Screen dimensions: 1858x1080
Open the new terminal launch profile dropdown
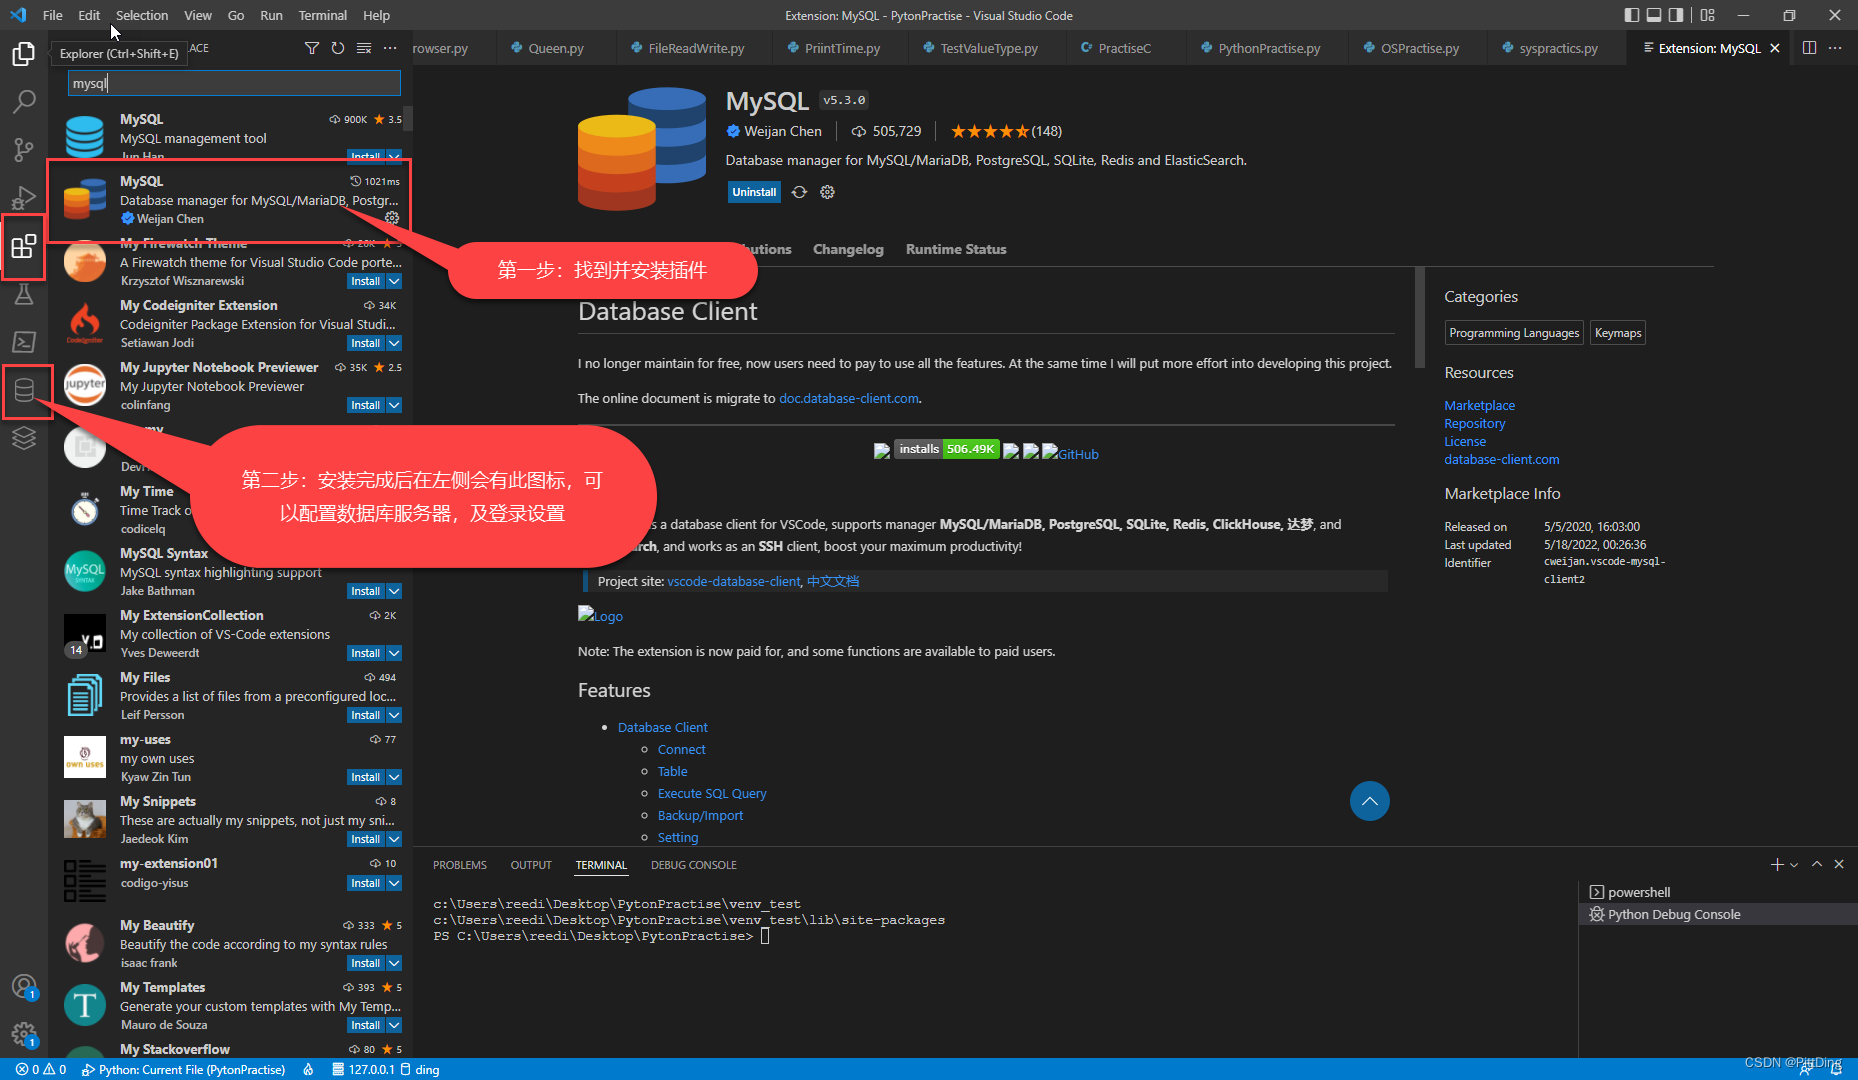coord(1794,864)
